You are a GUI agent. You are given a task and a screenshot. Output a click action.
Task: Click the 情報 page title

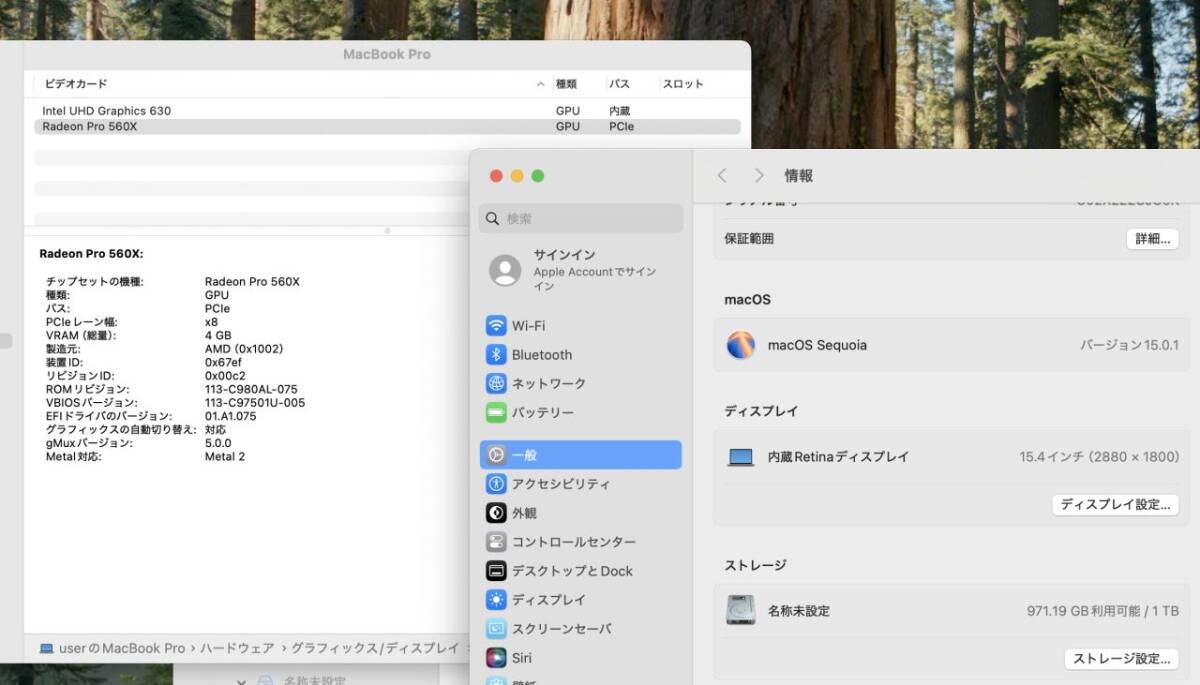(x=799, y=176)
